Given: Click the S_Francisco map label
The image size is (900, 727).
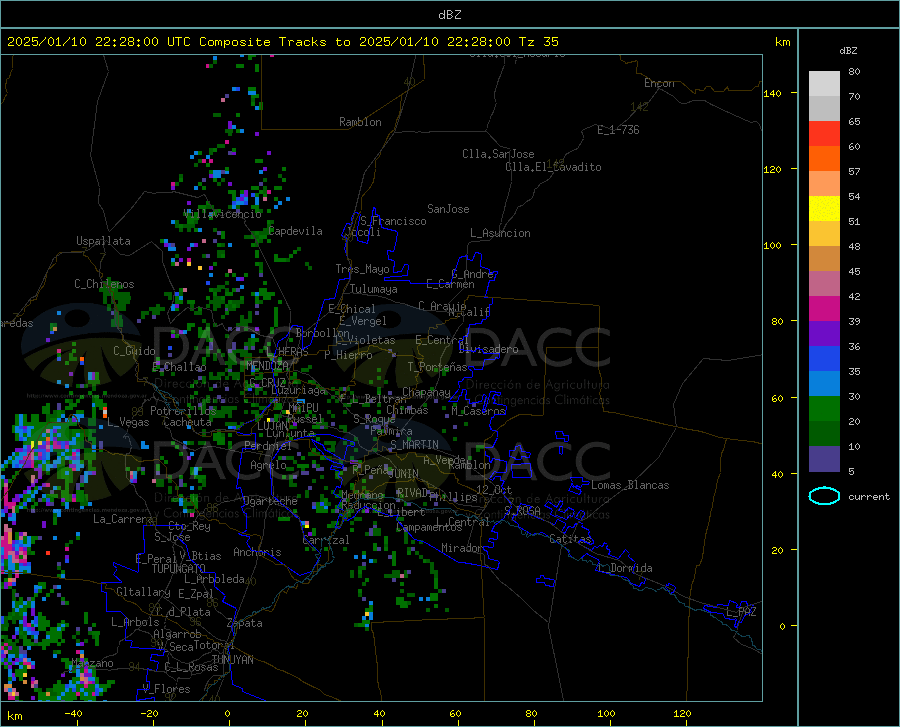Looking at the screenshot, I should [x=393, y=221].
